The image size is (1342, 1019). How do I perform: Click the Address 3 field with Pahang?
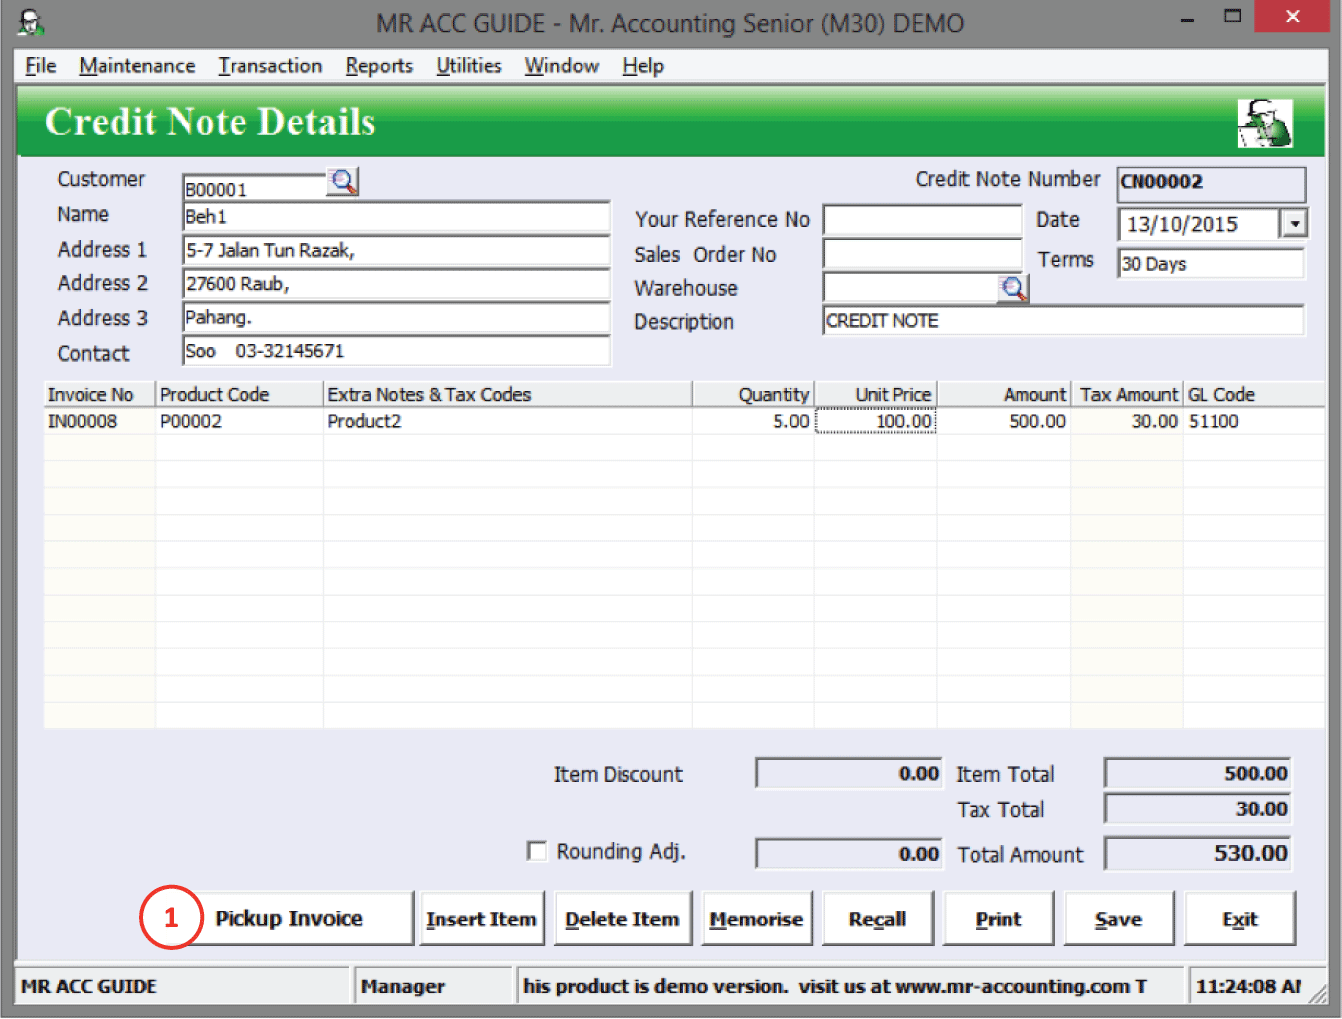coord(396,318)
